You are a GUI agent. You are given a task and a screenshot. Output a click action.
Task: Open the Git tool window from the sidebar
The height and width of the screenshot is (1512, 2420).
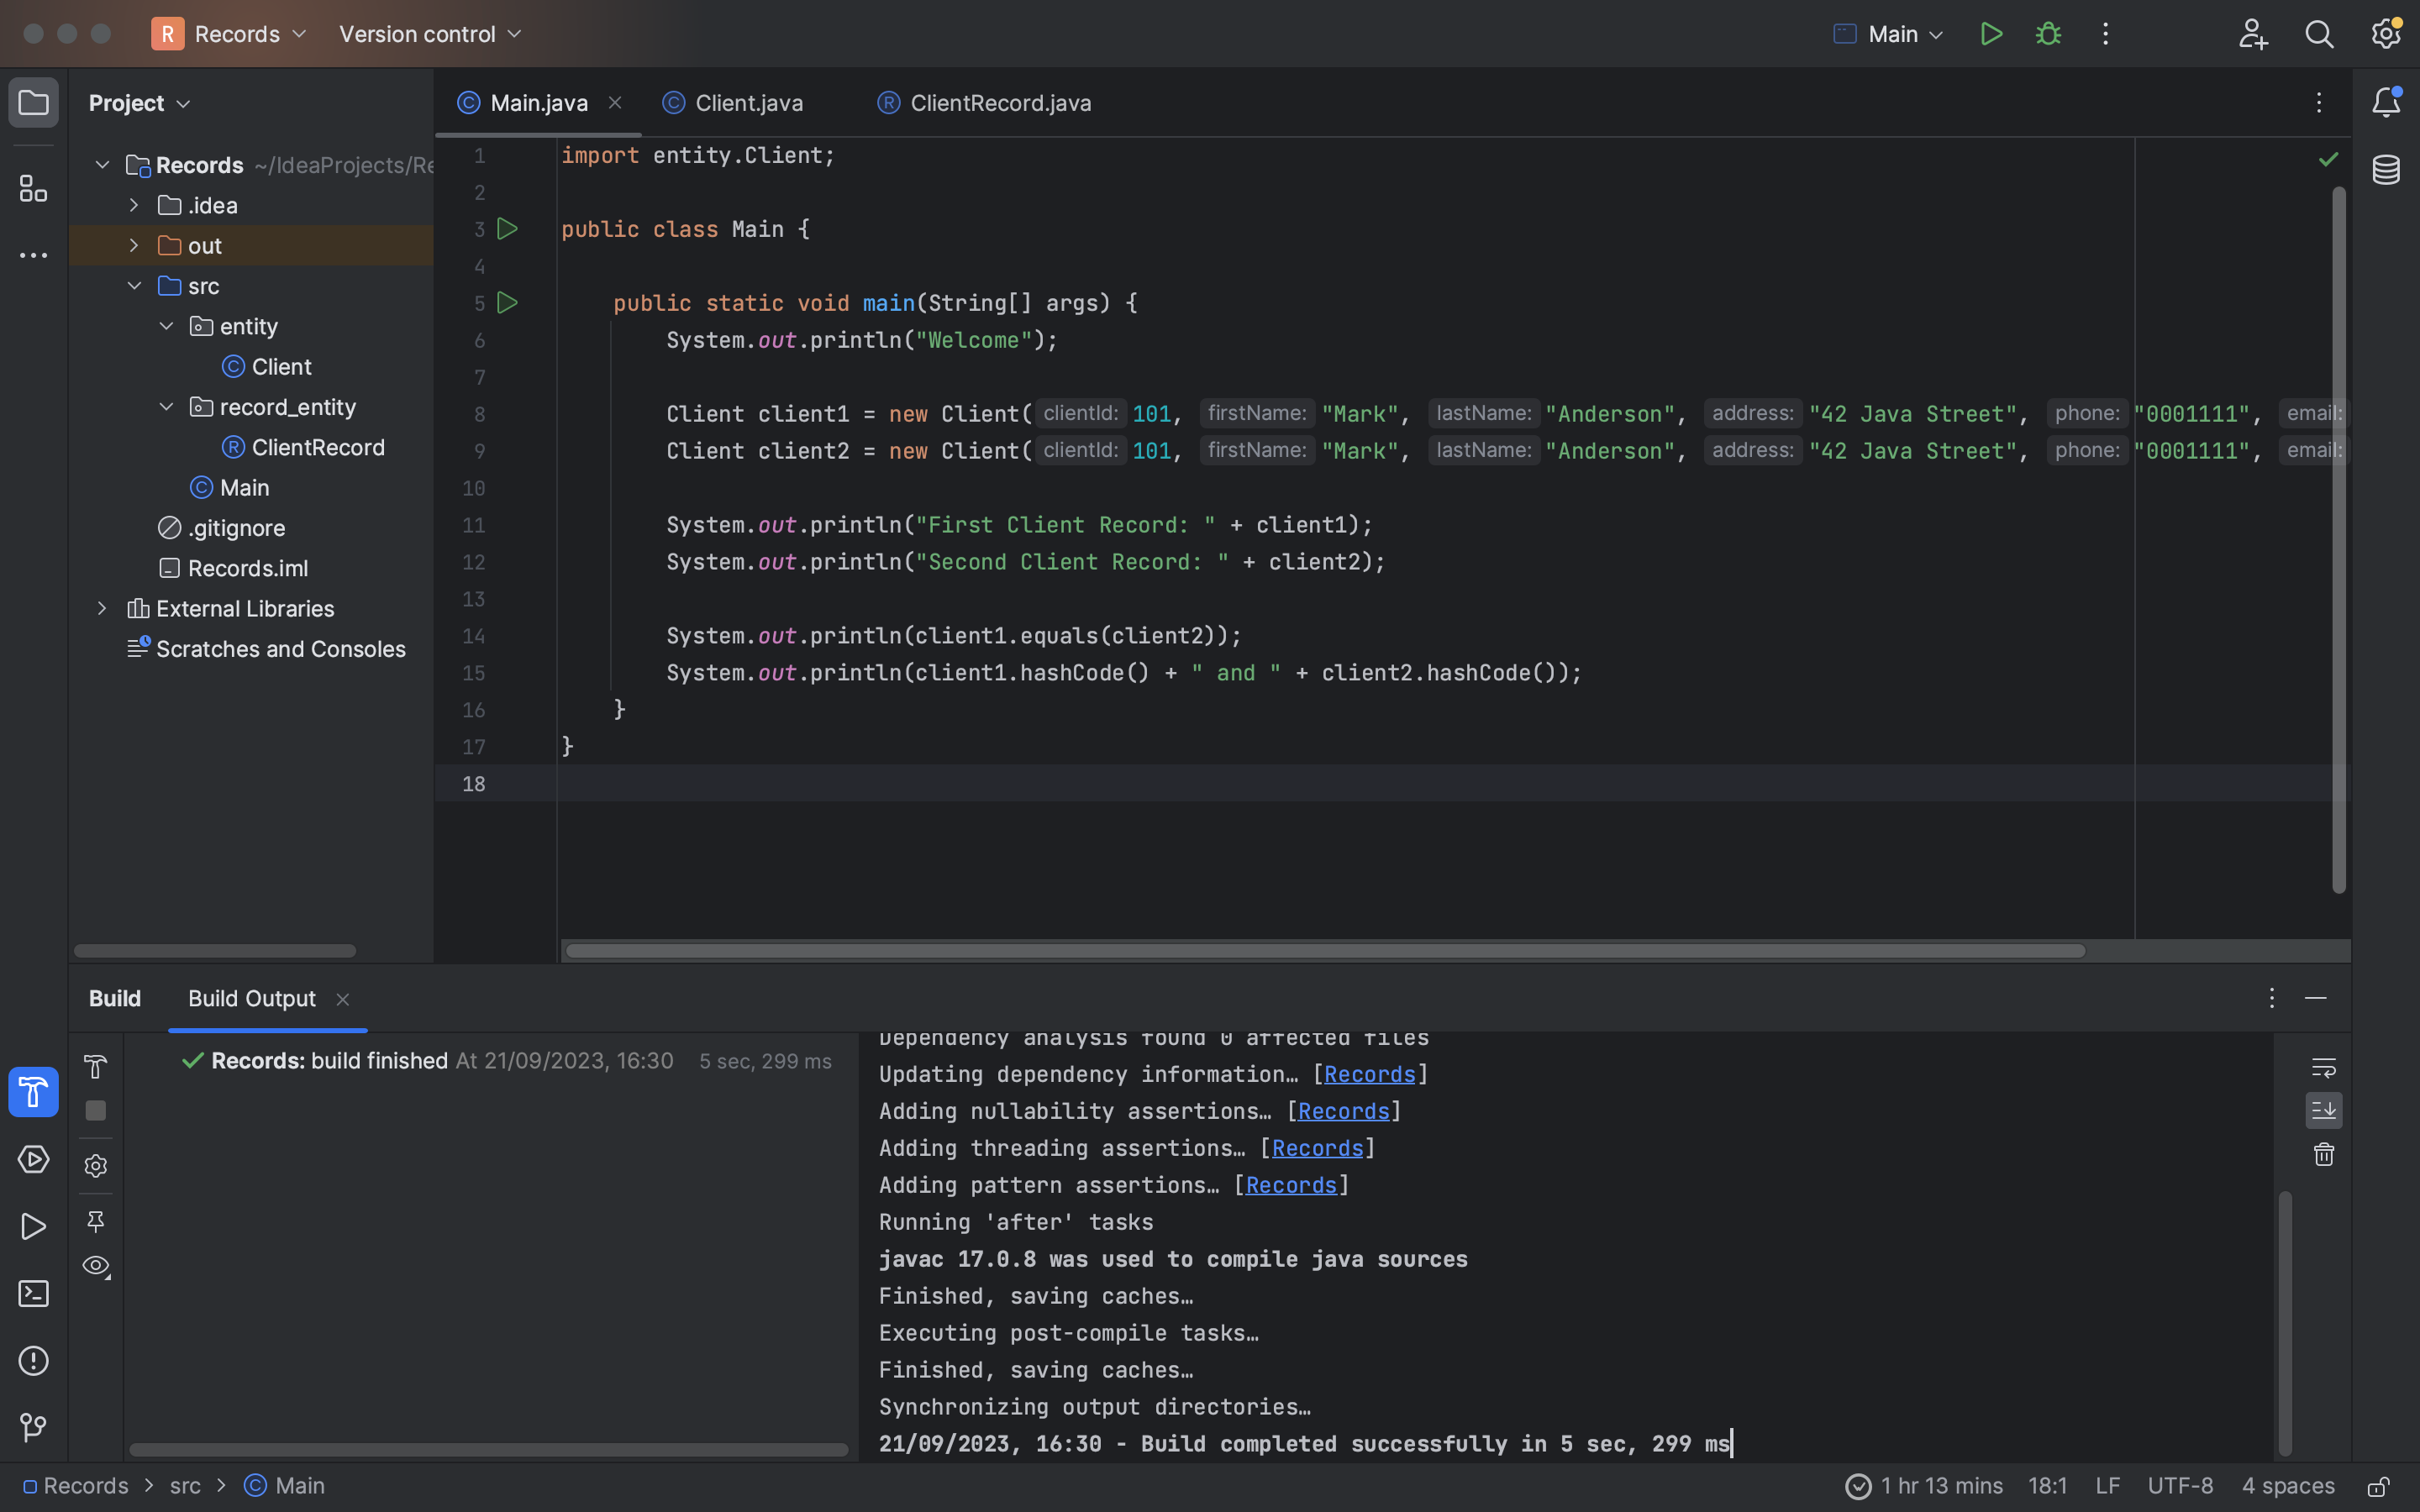coord(33,1428)
